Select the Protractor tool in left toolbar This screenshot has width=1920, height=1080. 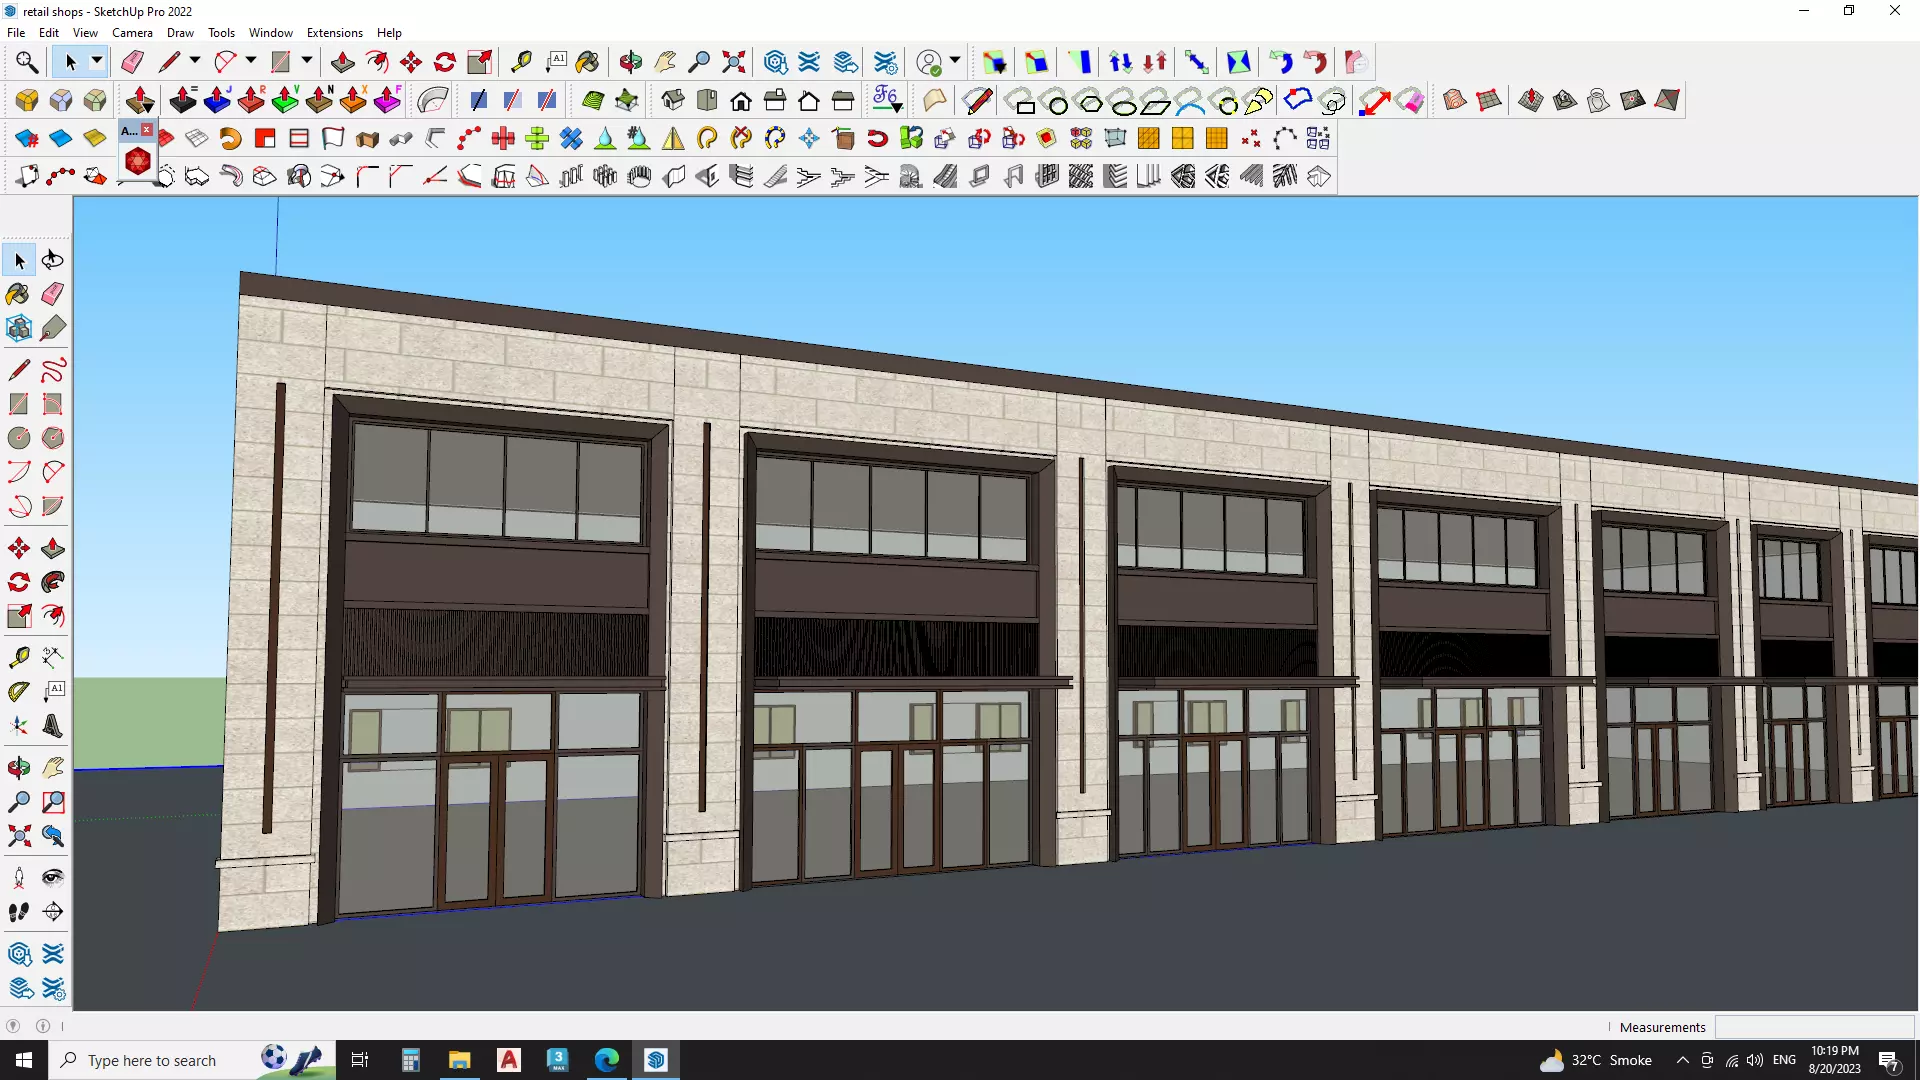click(x=18, y=691)
